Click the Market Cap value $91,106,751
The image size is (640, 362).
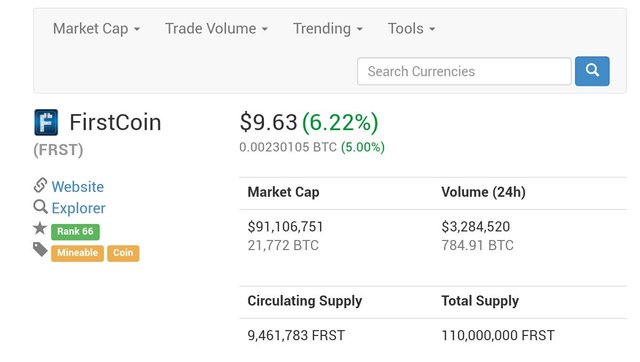285,227
